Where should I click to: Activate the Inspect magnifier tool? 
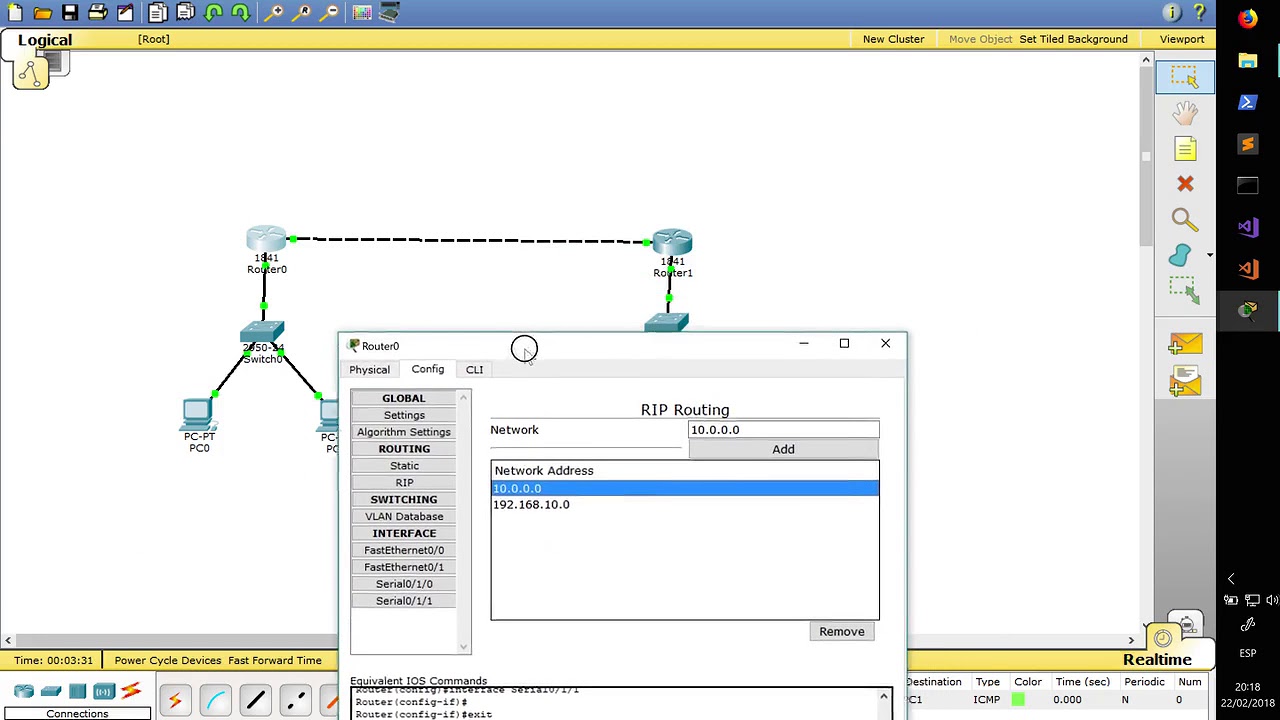pyautogui.click(x=1185, y=220)
